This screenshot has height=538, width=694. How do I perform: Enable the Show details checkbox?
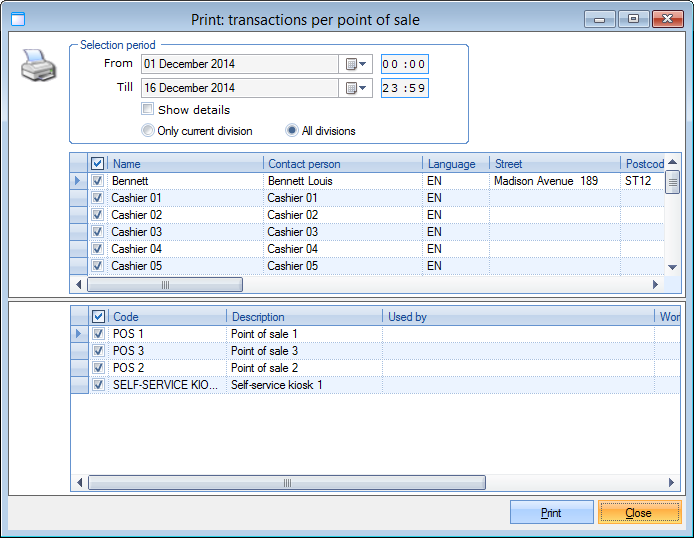[x=148, y=110]
